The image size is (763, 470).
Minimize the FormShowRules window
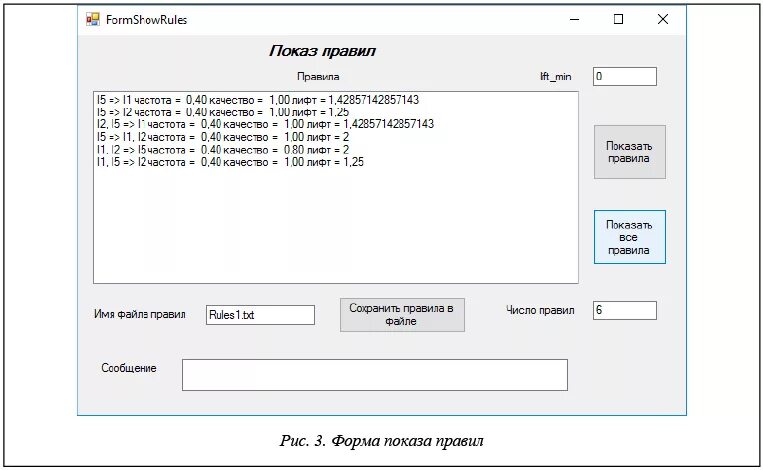coord(574,19)
